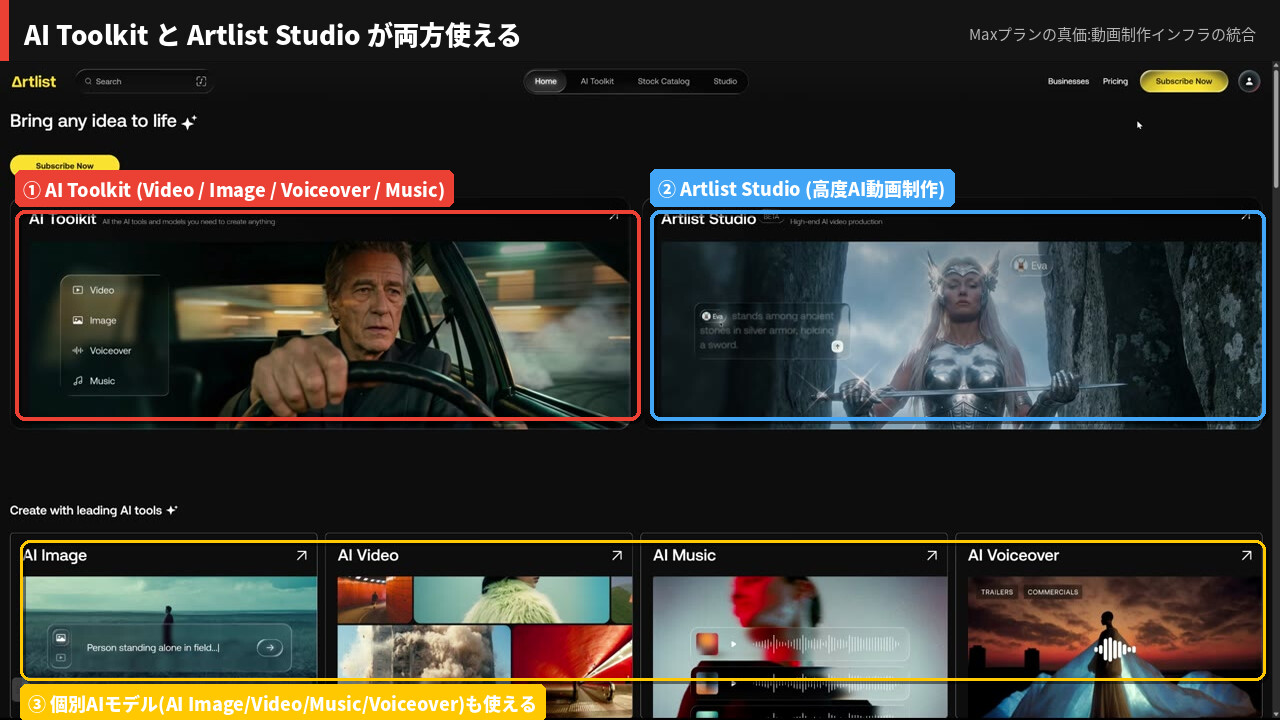Open the Studio tab
1280x720 pixels.
pyautogui.click(x=725, y=81)
